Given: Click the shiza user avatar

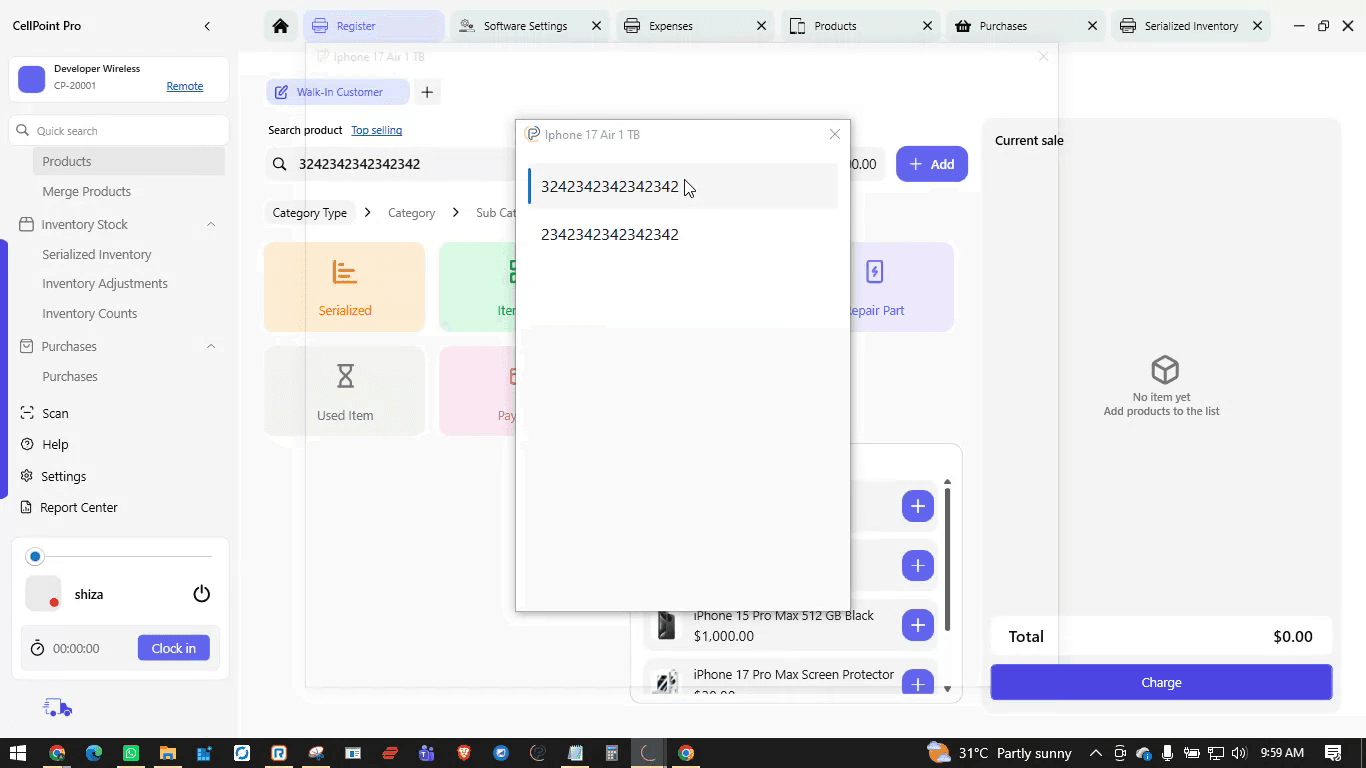Looking at the screenshot, I should click(43, 594).
